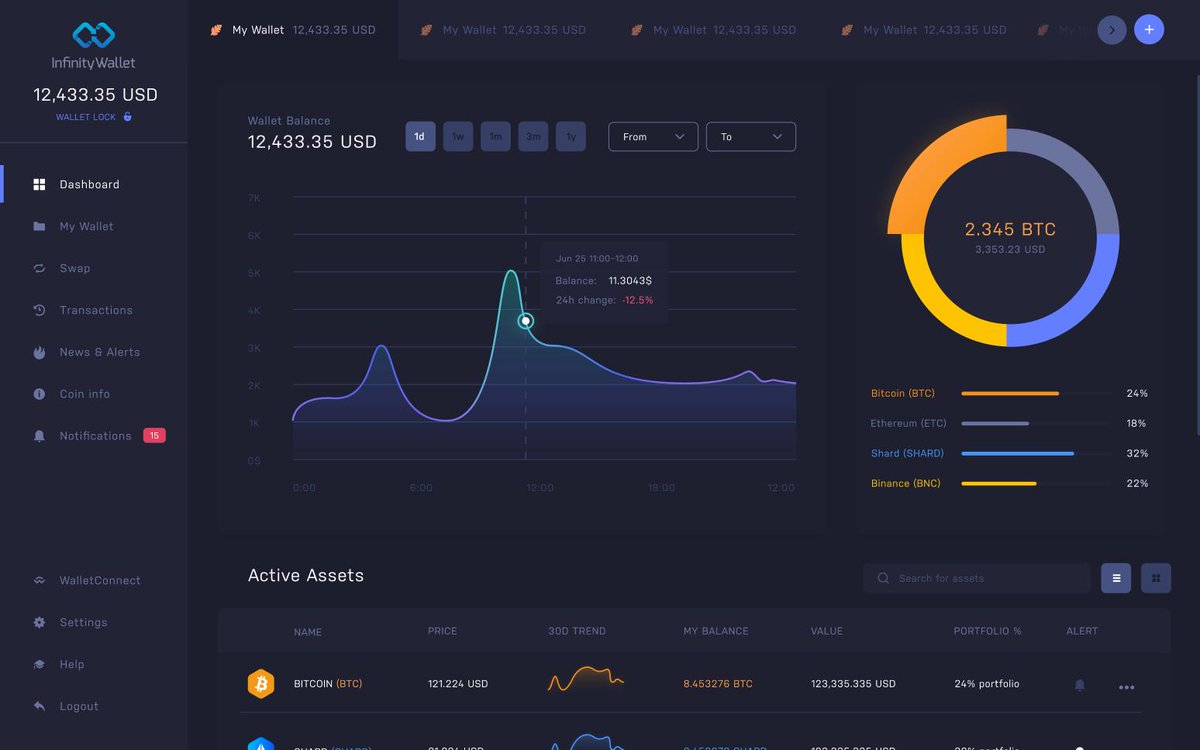The width and height of the screenshot is (1200, 750).
Task: Click the Bitcoin (BTC) allocation bar
Action: (1035, 394)
